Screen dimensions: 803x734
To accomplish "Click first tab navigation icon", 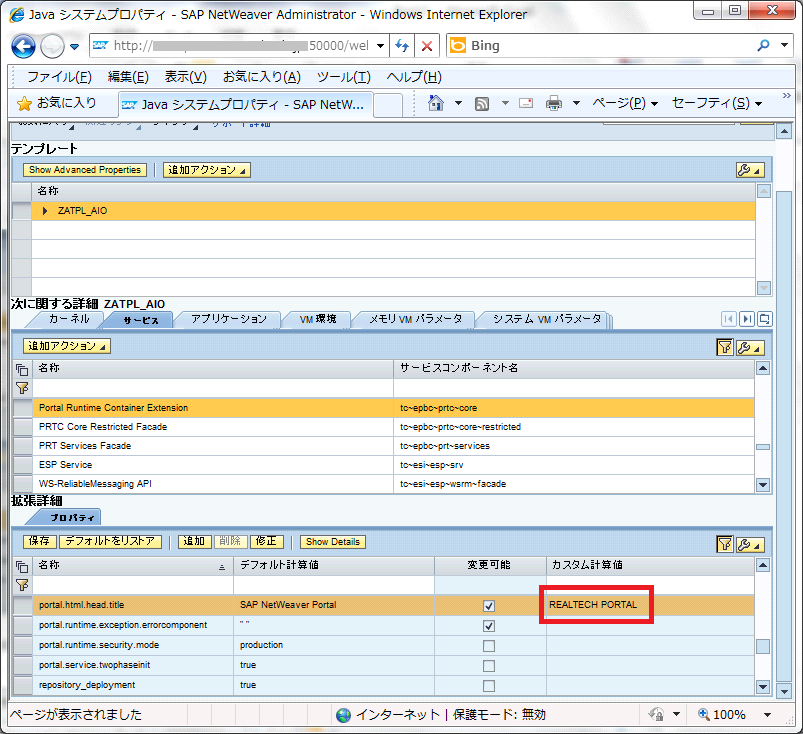I will pyautogui.click(x=728, y=319).
